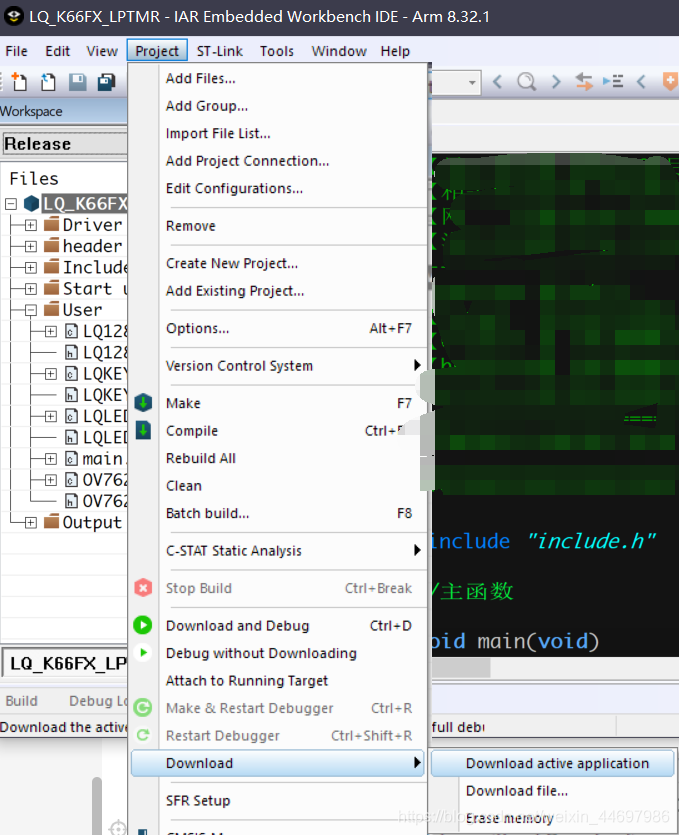Choose Edit Configurations... entry
This screenshot has height=835, width=679.
[279, 189]
